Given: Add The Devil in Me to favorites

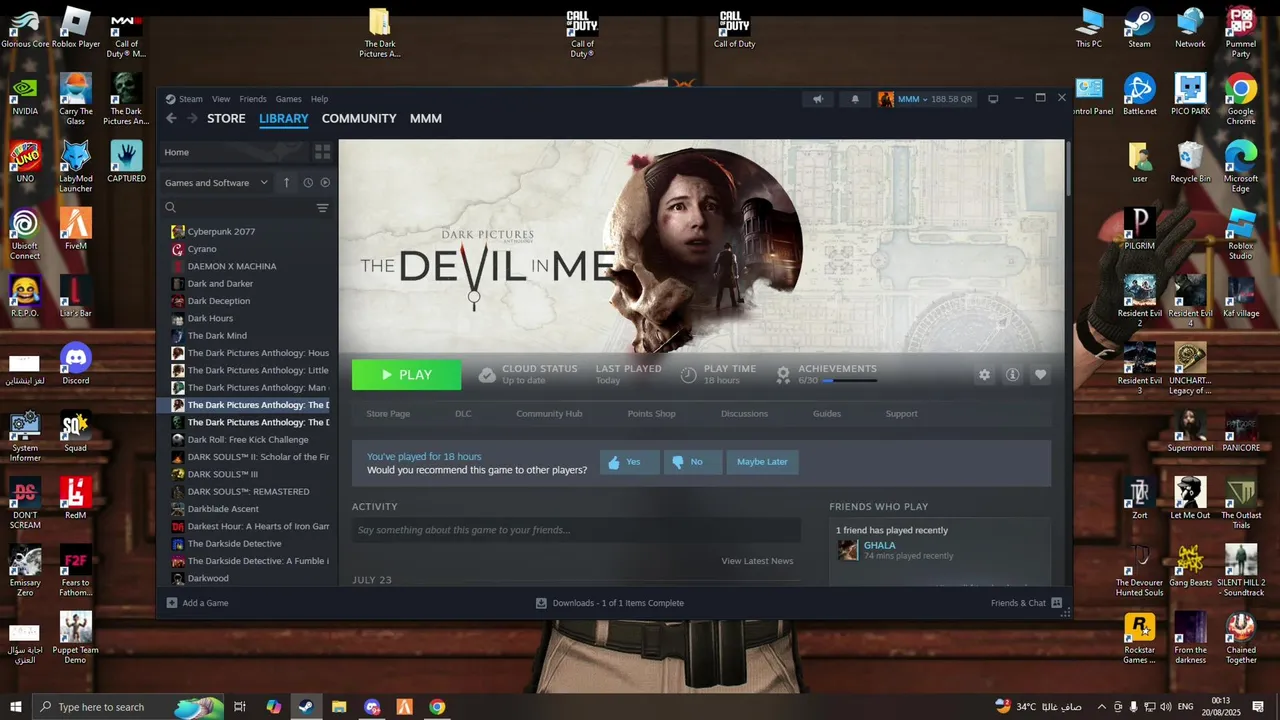Looking at the screenshot, I should click(x=1040, y=374).
